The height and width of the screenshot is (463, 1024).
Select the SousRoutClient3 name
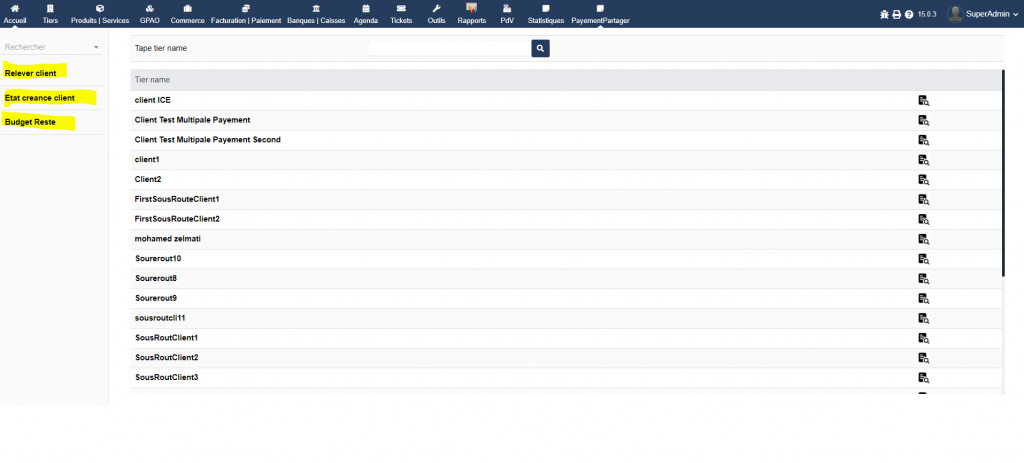(x=167, y=377)
